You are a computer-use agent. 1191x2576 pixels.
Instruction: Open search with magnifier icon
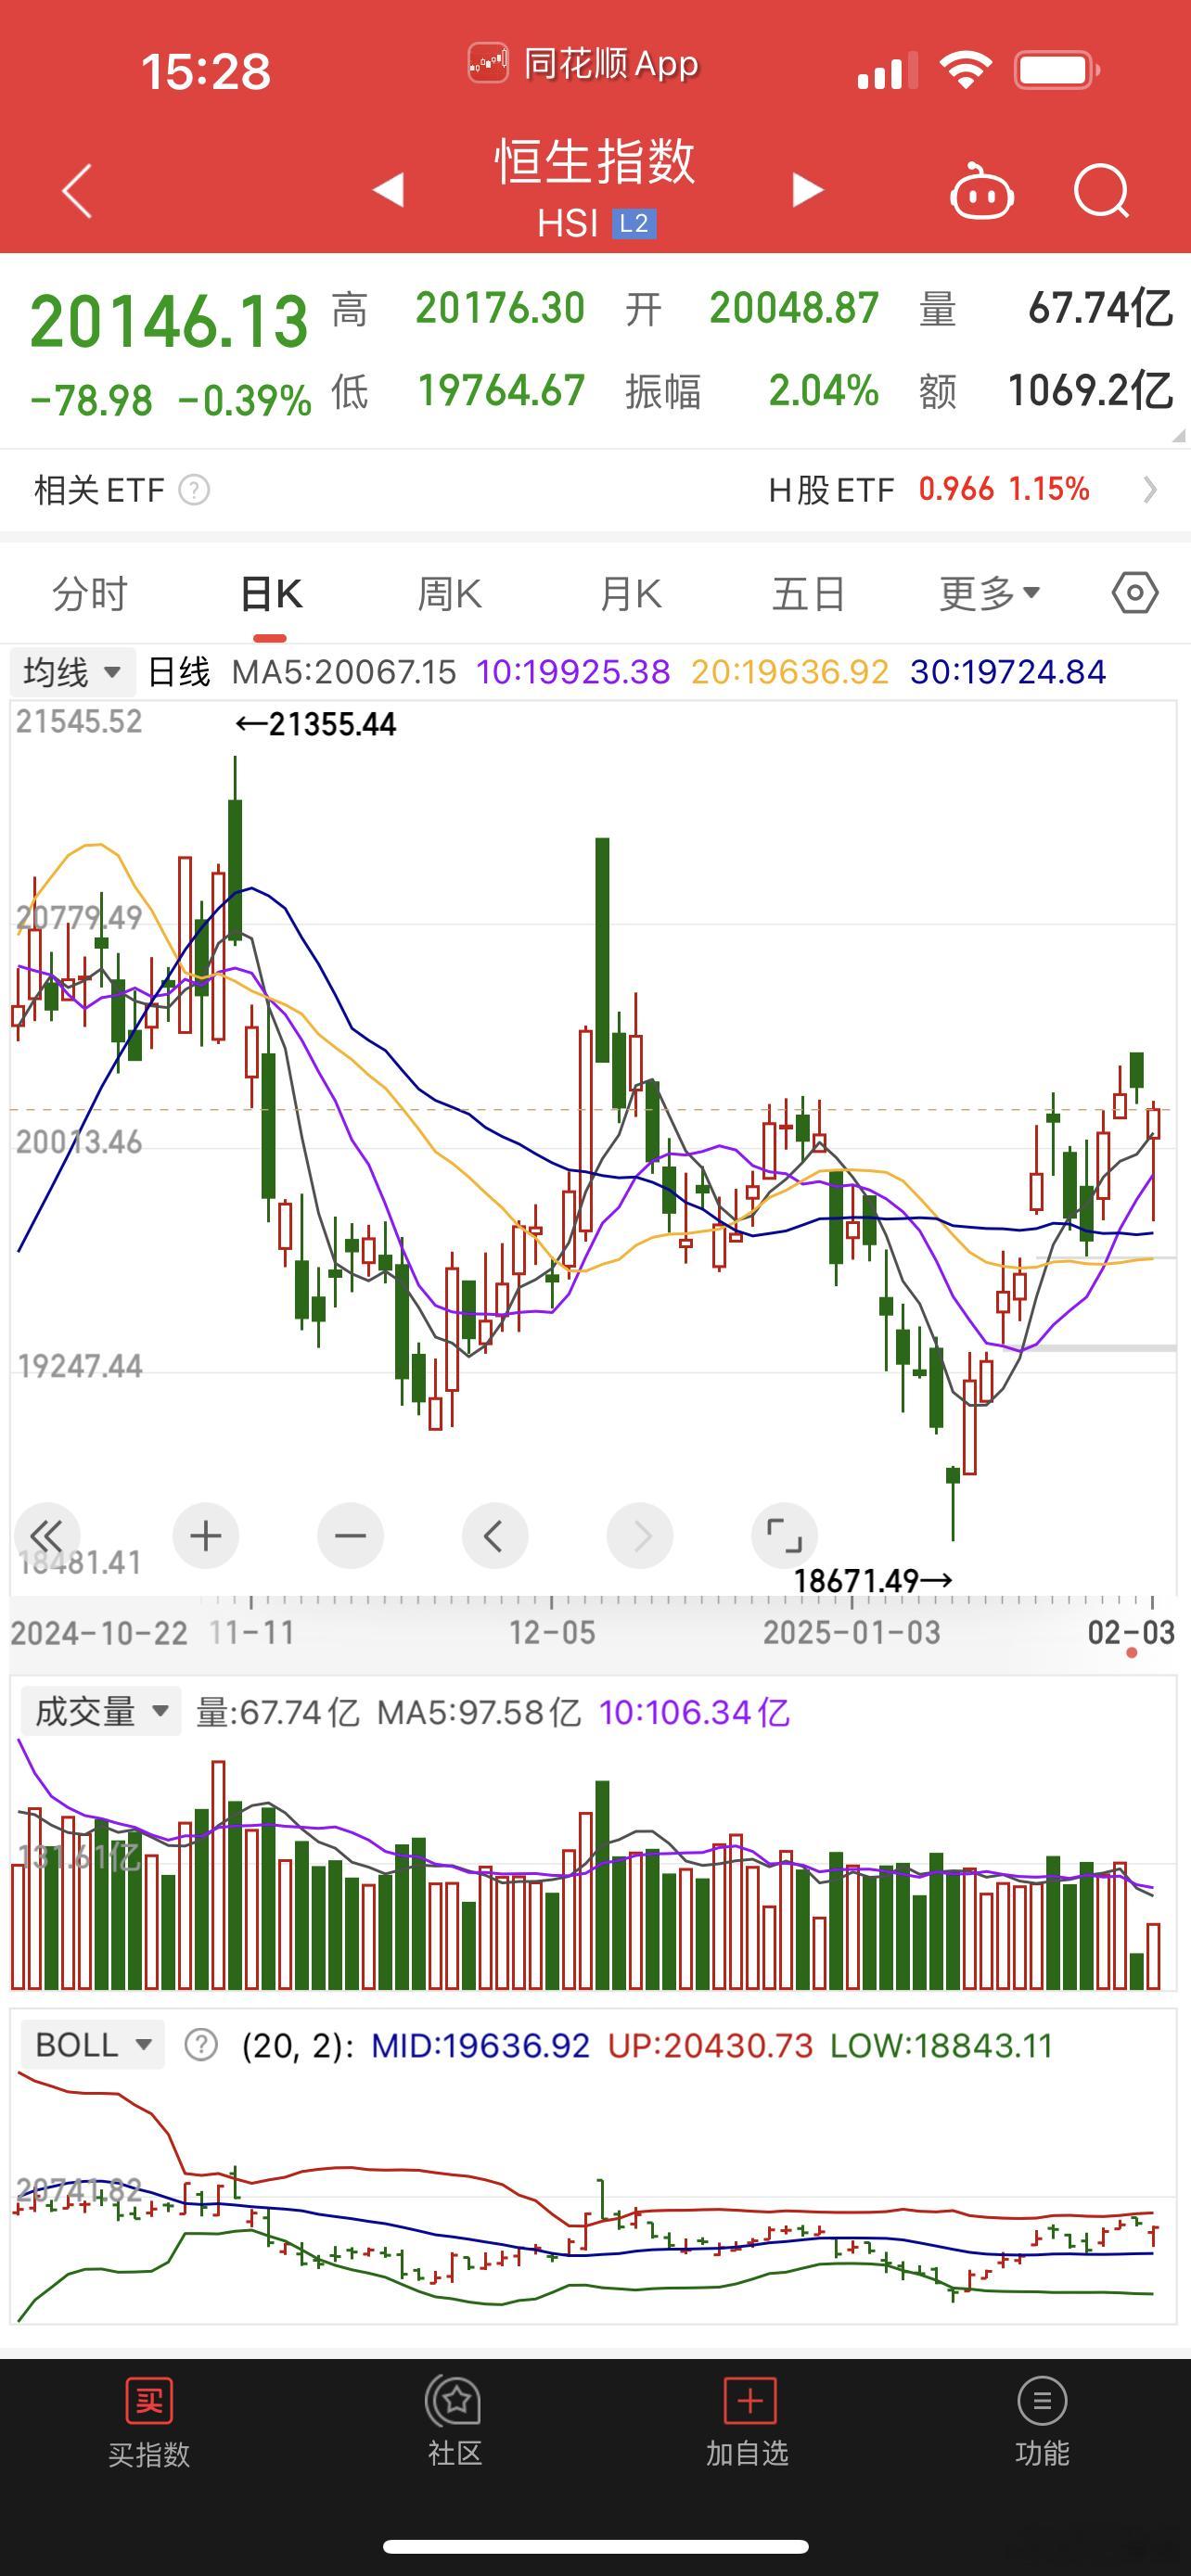[x=1102, y=190]
